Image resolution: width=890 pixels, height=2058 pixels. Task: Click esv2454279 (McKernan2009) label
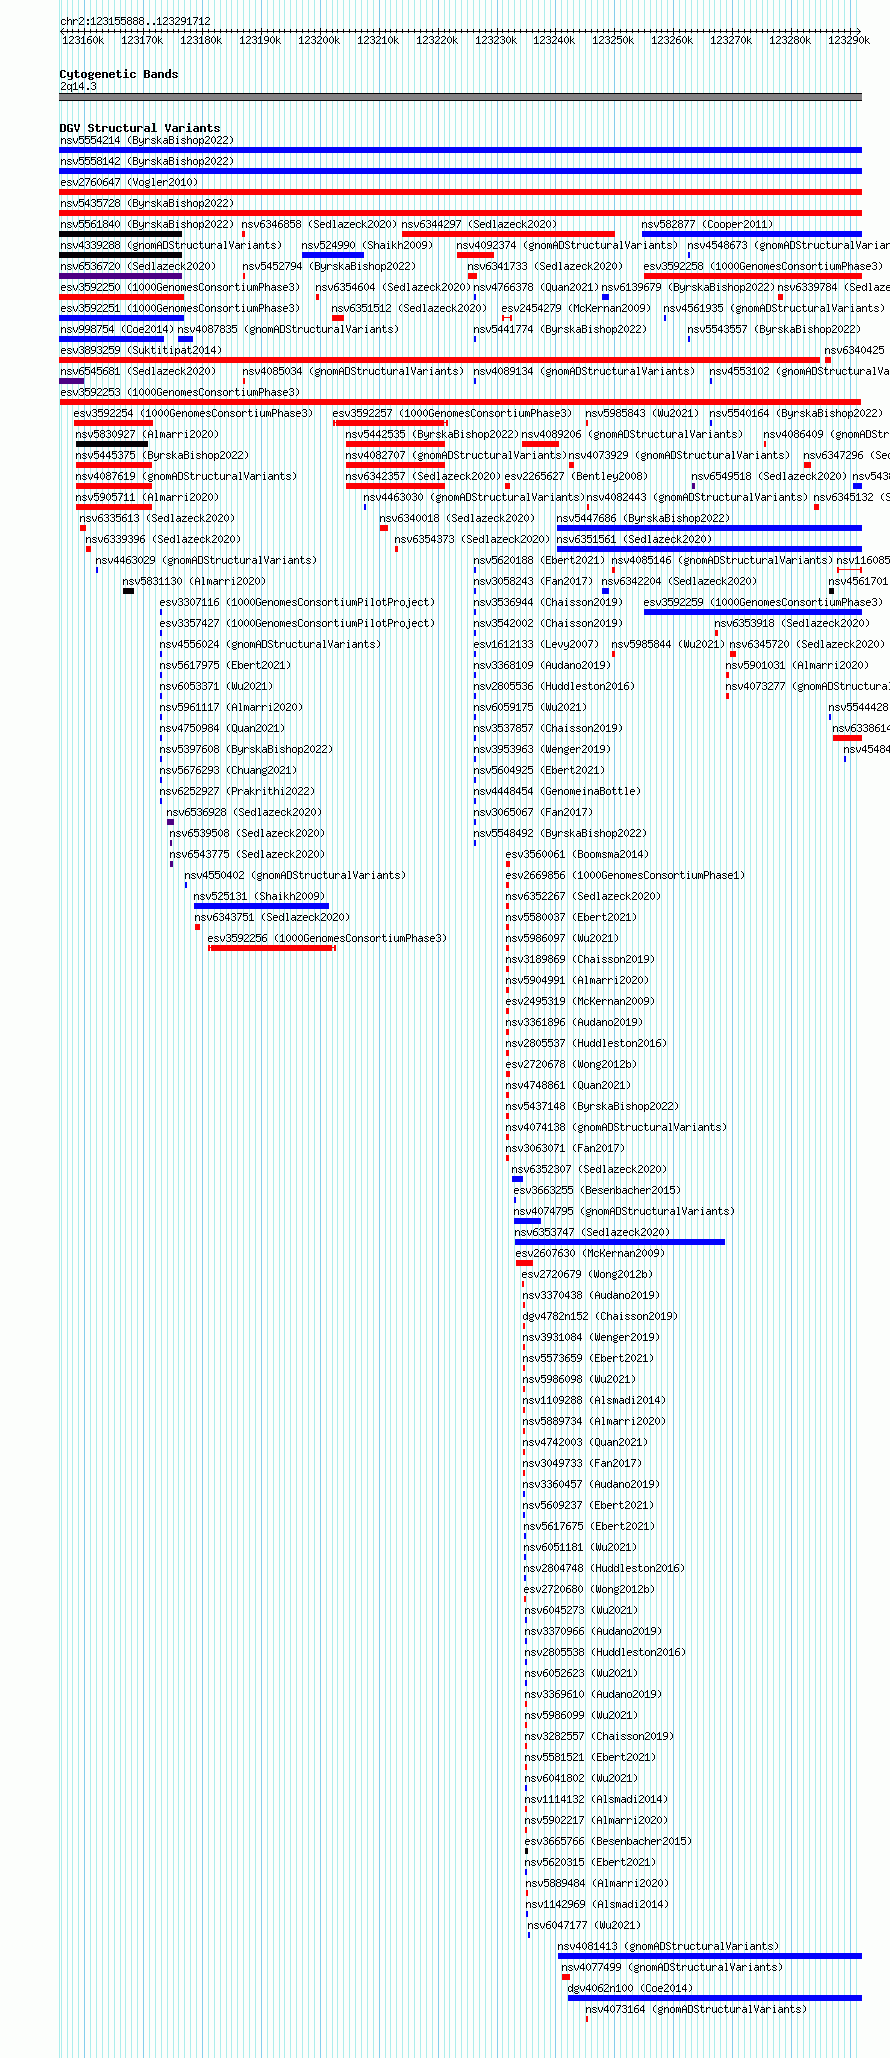click(x=575, y=309)
